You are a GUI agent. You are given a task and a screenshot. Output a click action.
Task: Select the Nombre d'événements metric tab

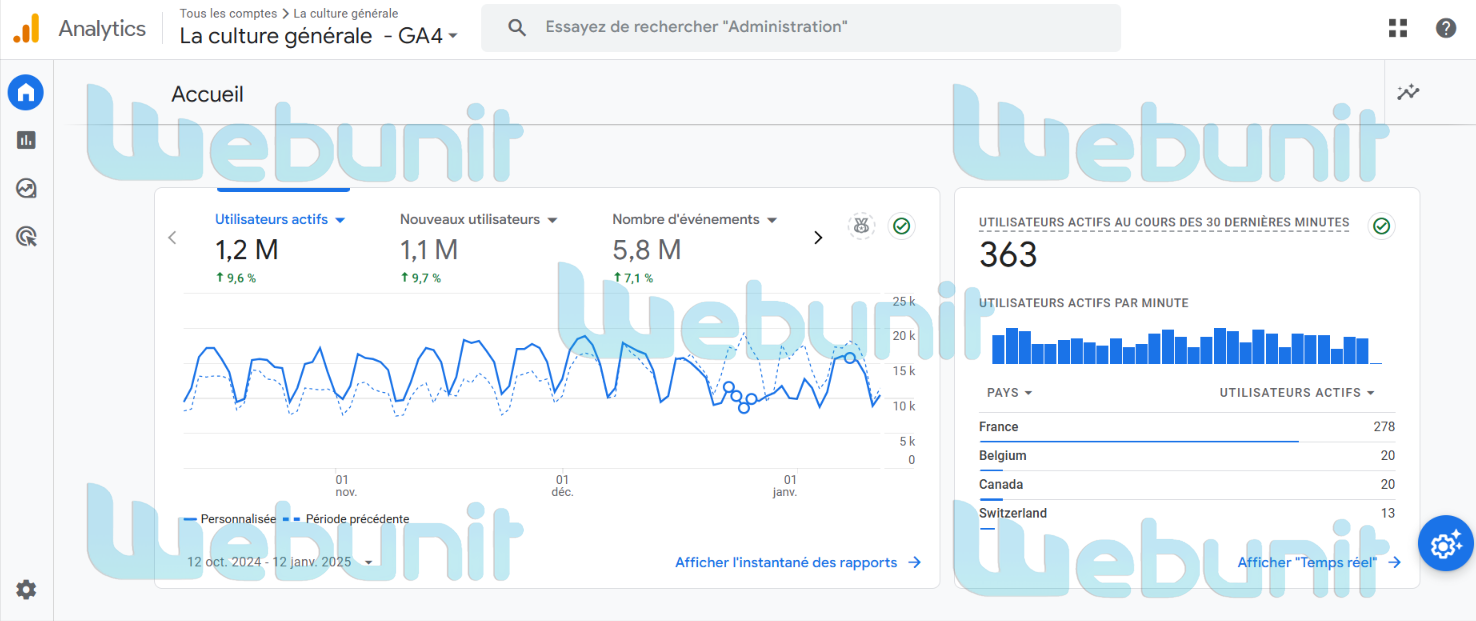point(686,219)
